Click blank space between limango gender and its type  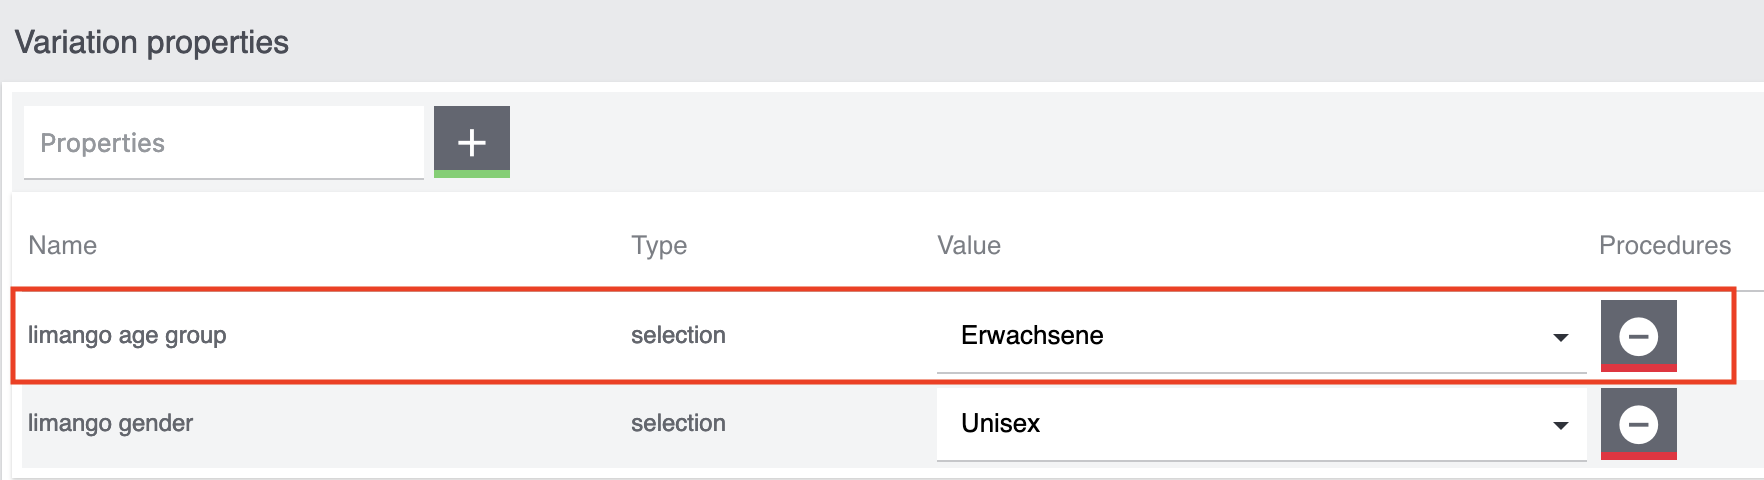tap(410, 423)
